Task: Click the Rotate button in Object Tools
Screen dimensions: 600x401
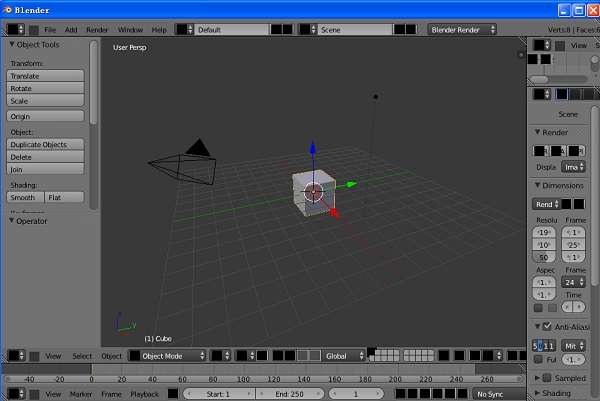Action: 46,88
